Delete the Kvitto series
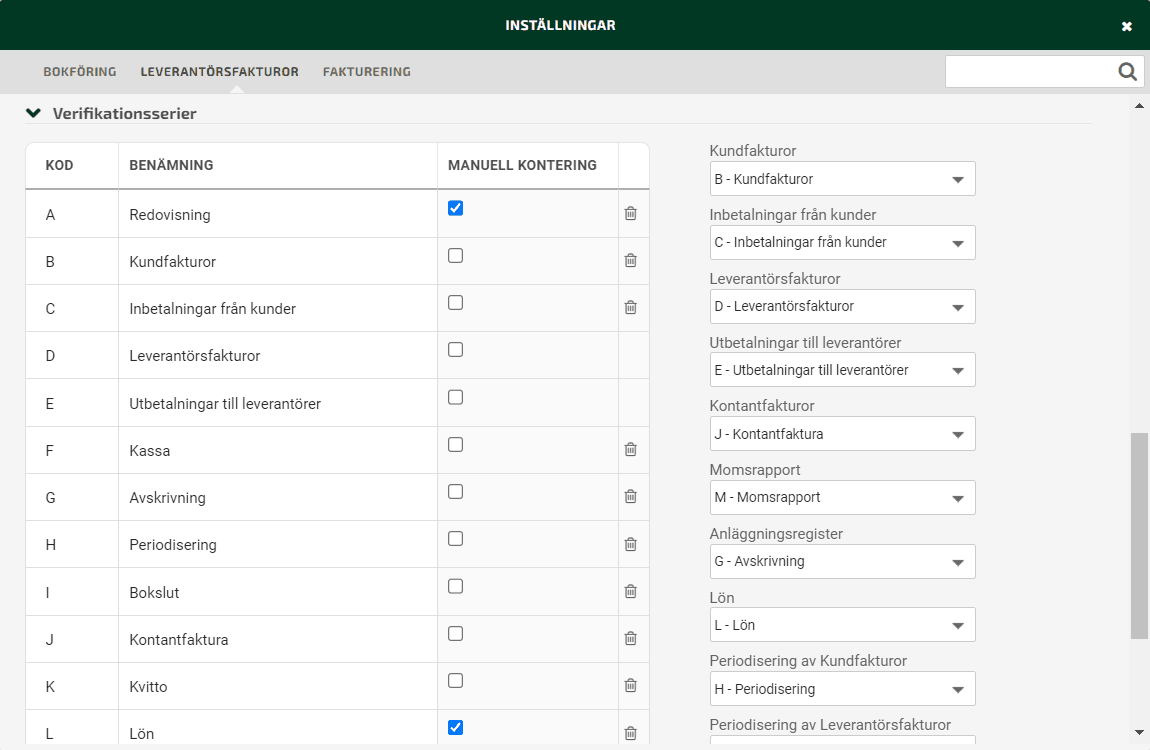 pyautogui.click(x=630, y=685)
